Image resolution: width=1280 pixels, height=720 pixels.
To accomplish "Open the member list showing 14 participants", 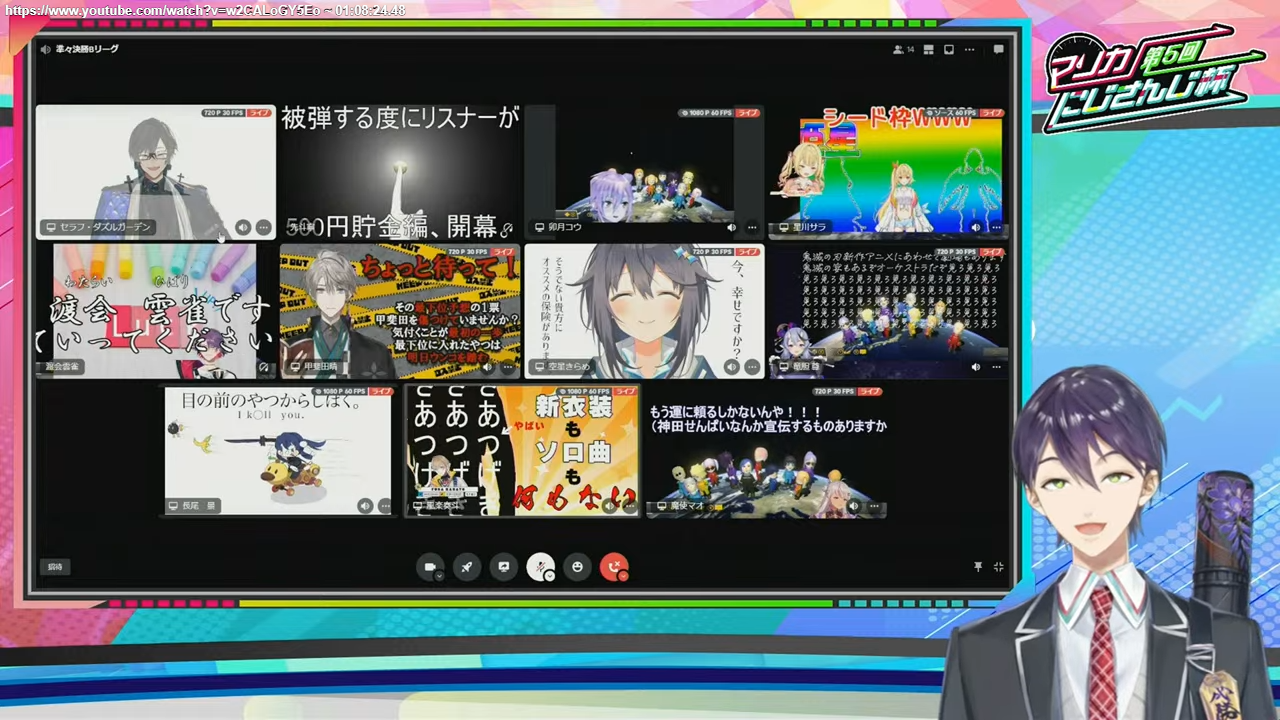I will [903, 49].
